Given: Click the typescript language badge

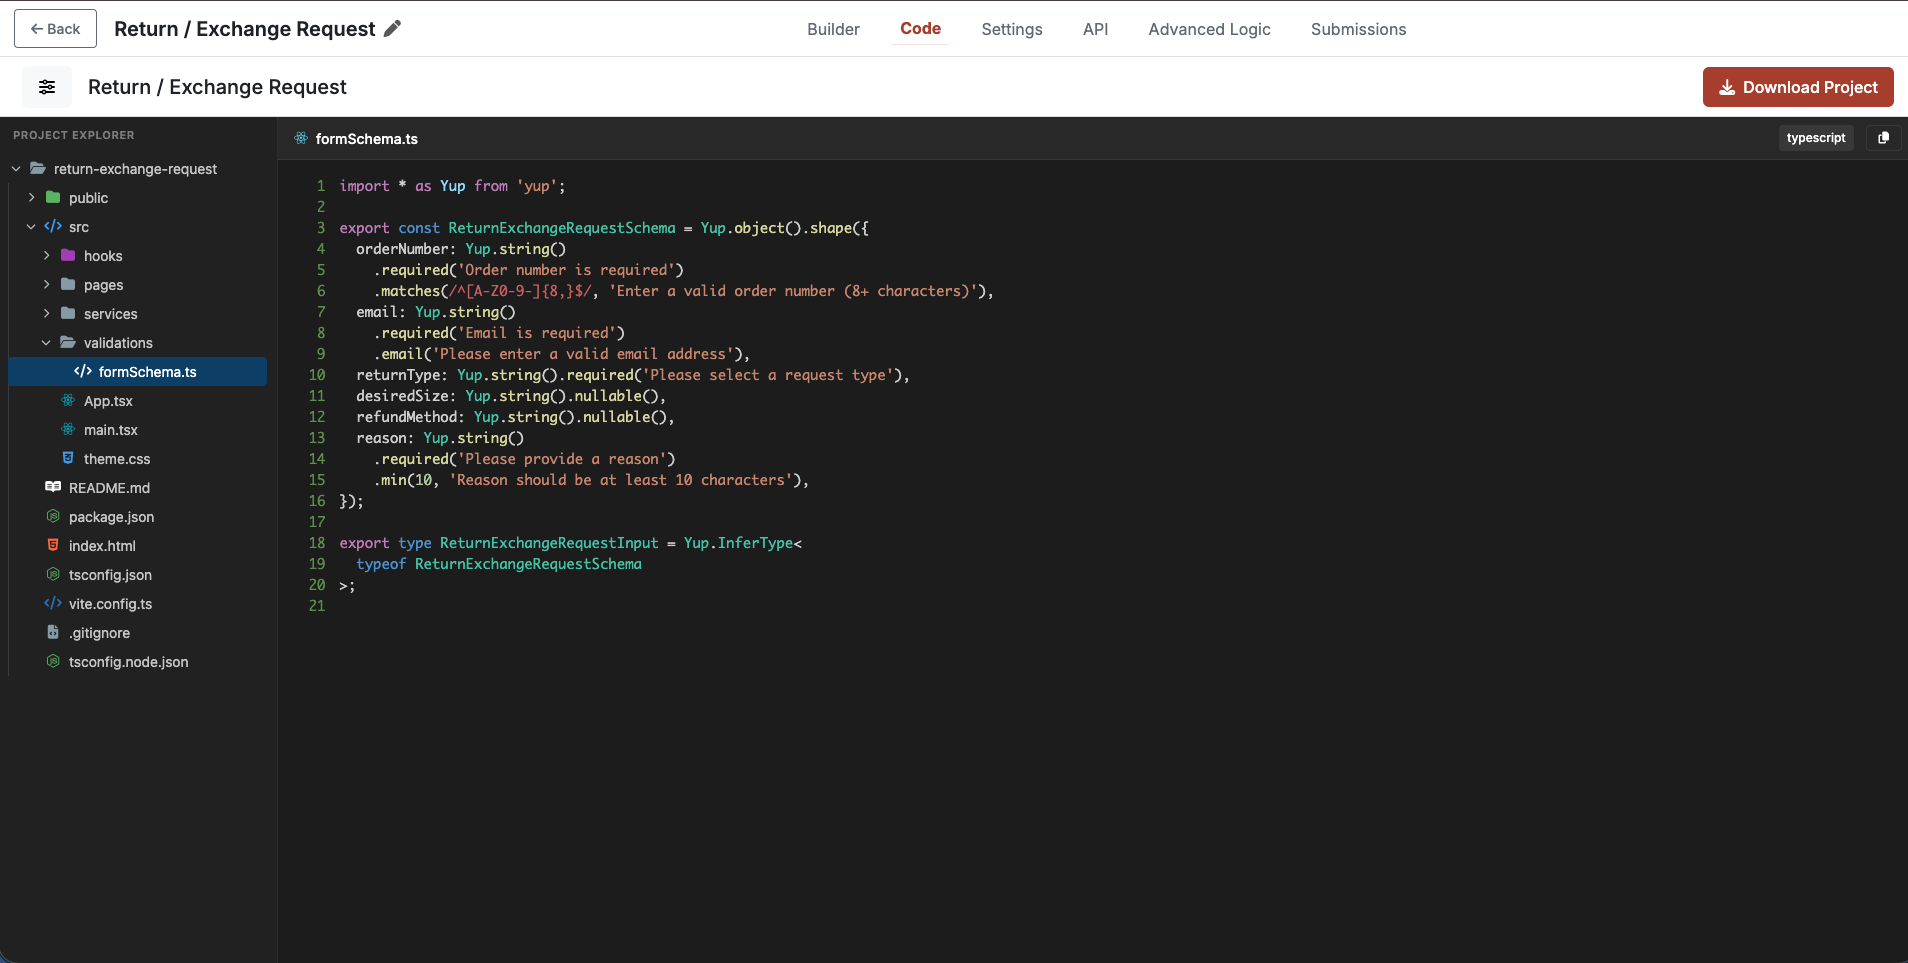Looking at the screenshot, I should point(1816,138).
